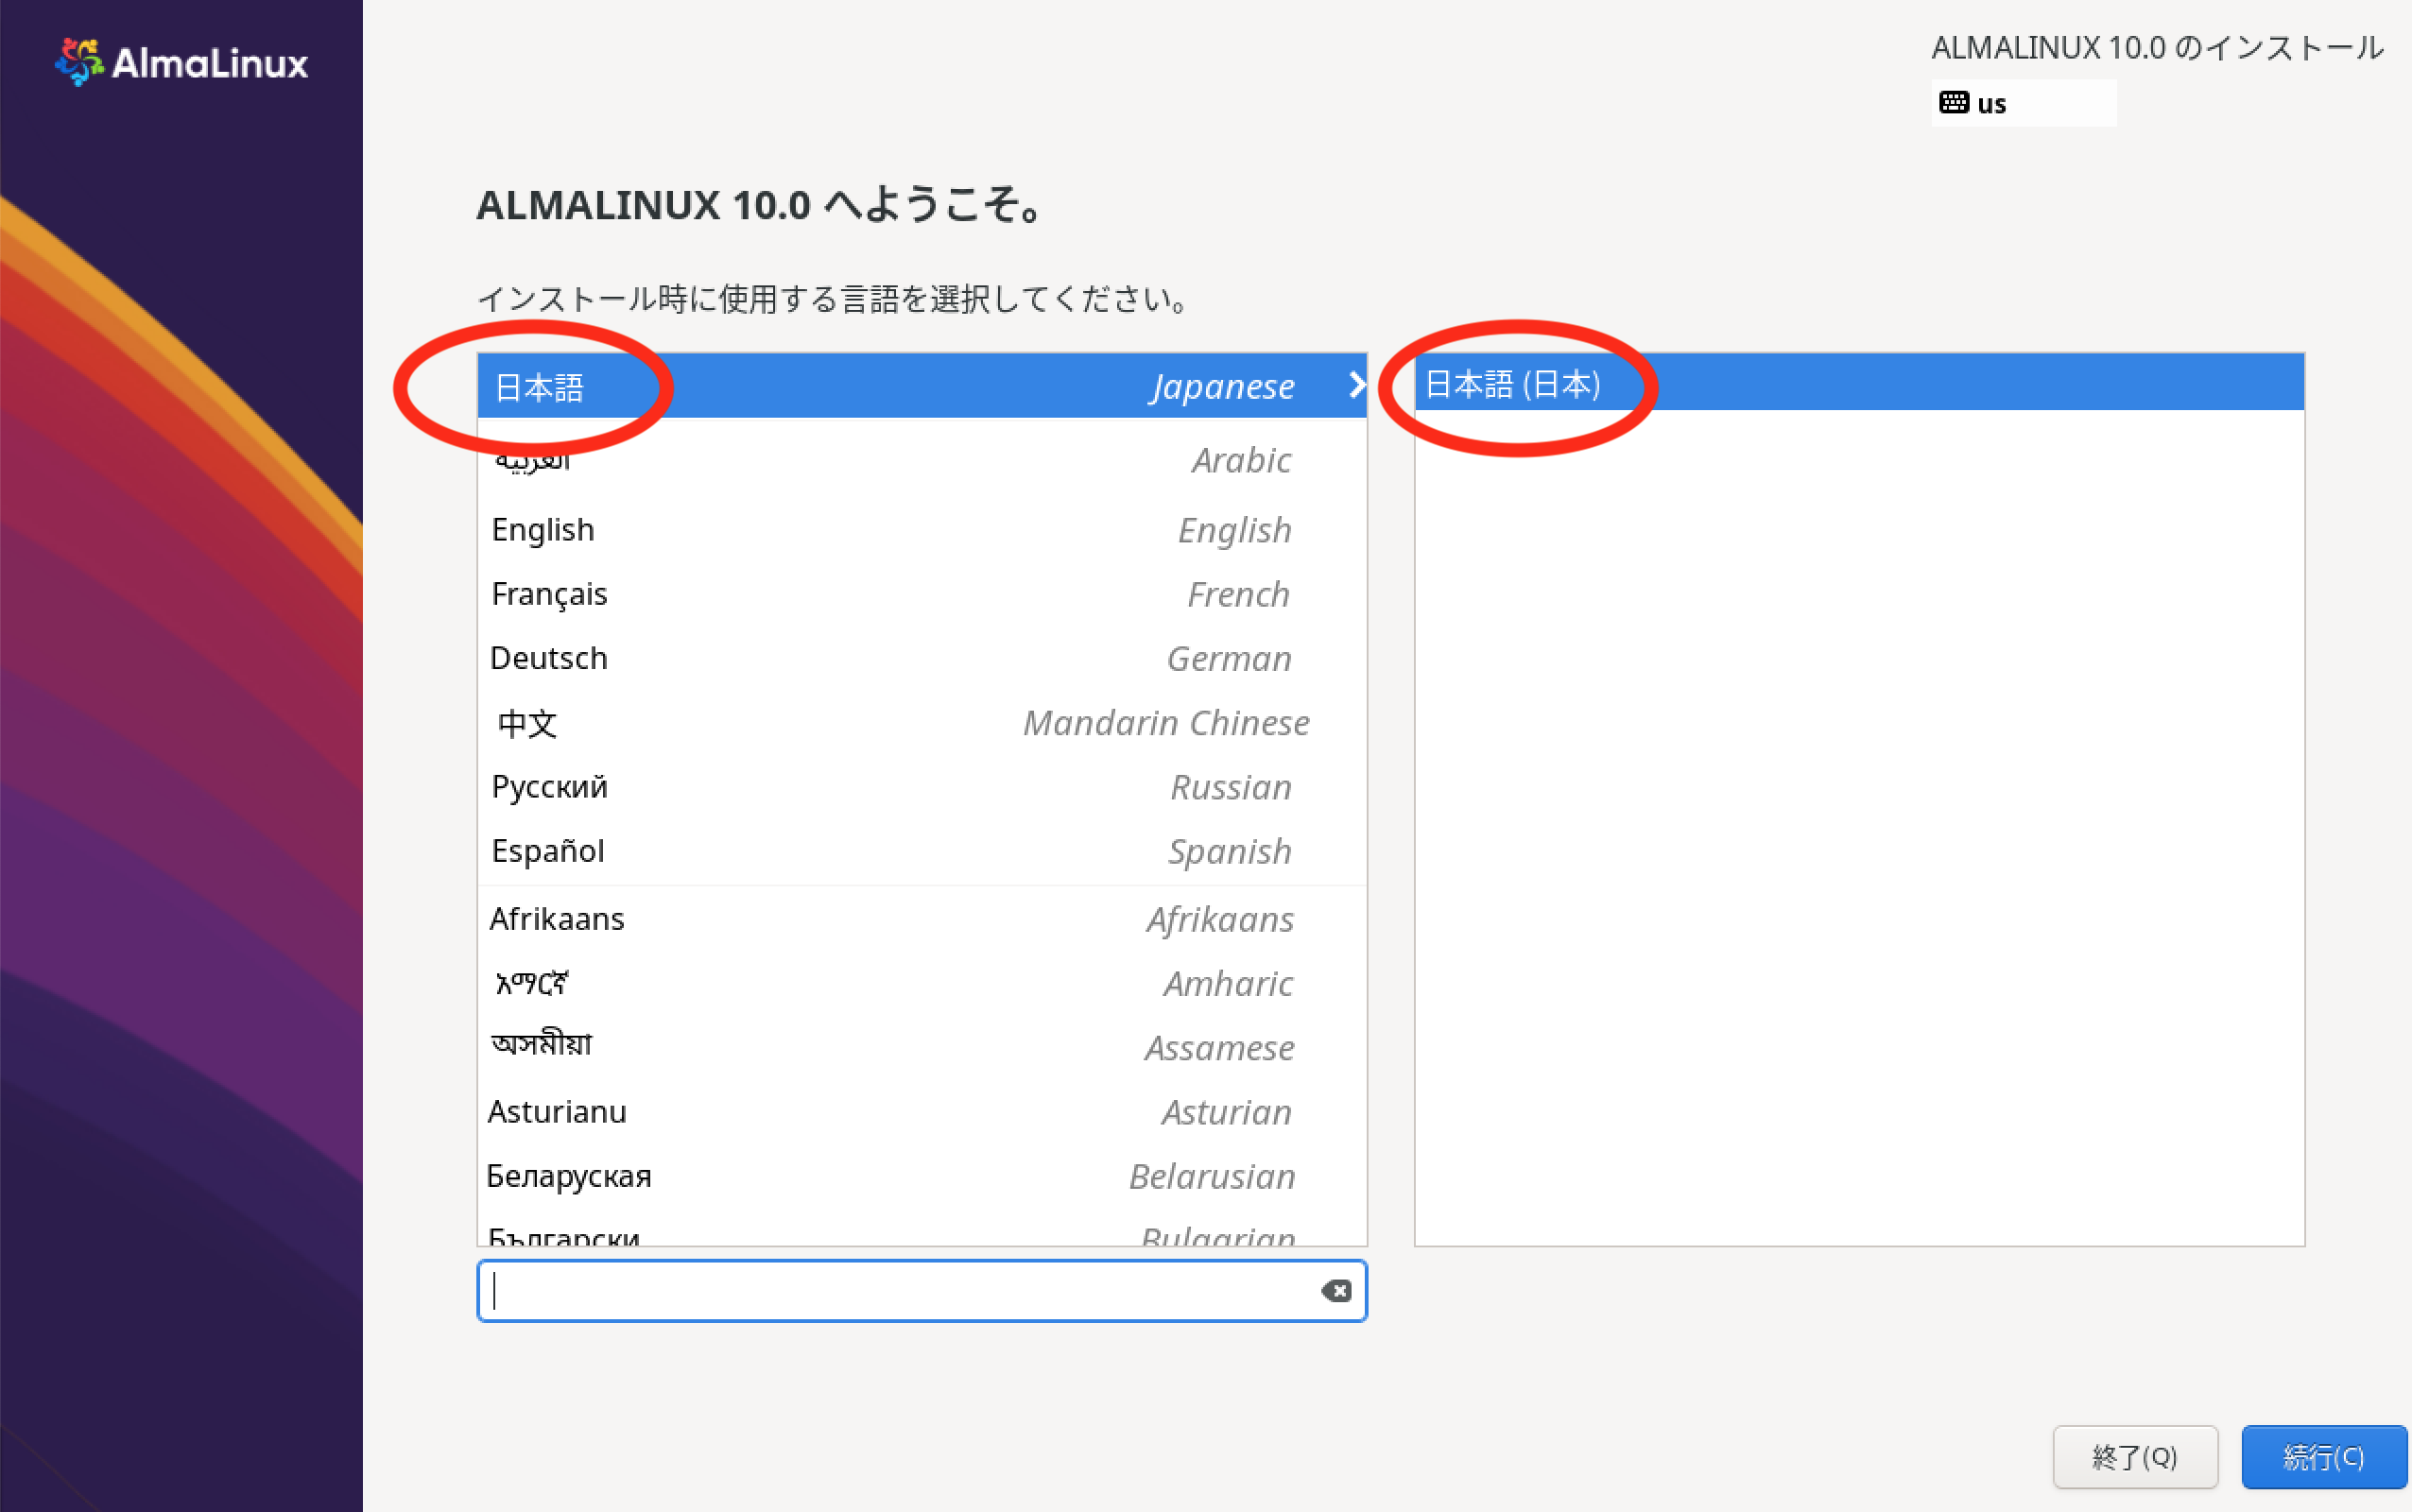Image resolution: width=2412 pixels, height=1512 pixels.
Task: Select 日本語 Japanese in the language list
Action: pyautogui.click(x=921, y=386)
